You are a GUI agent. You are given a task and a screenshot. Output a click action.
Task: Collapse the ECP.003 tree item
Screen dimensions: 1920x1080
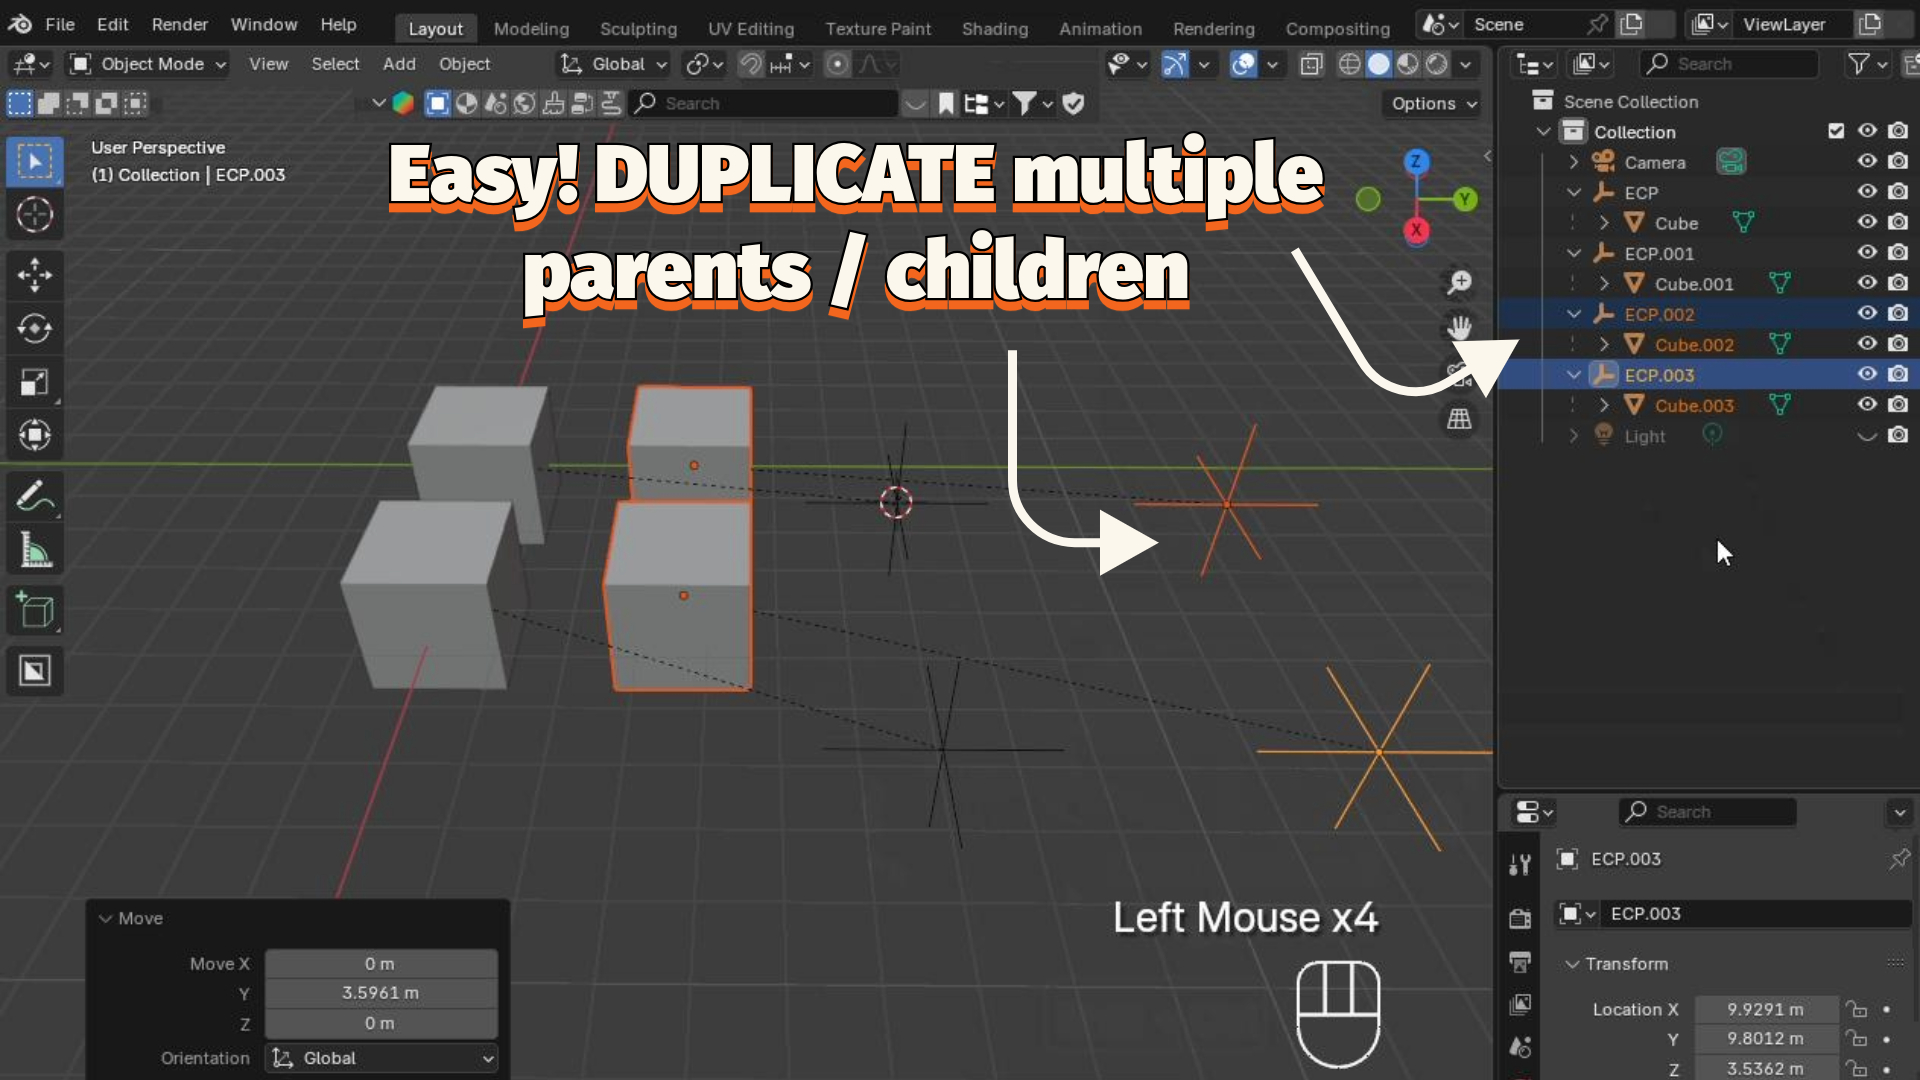(x=1574, y=375)
